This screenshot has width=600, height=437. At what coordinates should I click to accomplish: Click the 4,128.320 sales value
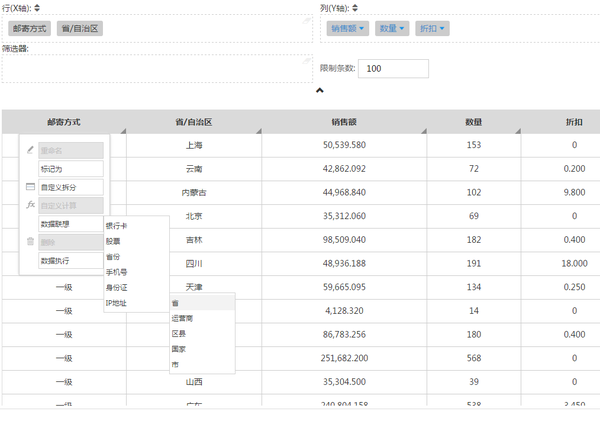click(344, 311)
